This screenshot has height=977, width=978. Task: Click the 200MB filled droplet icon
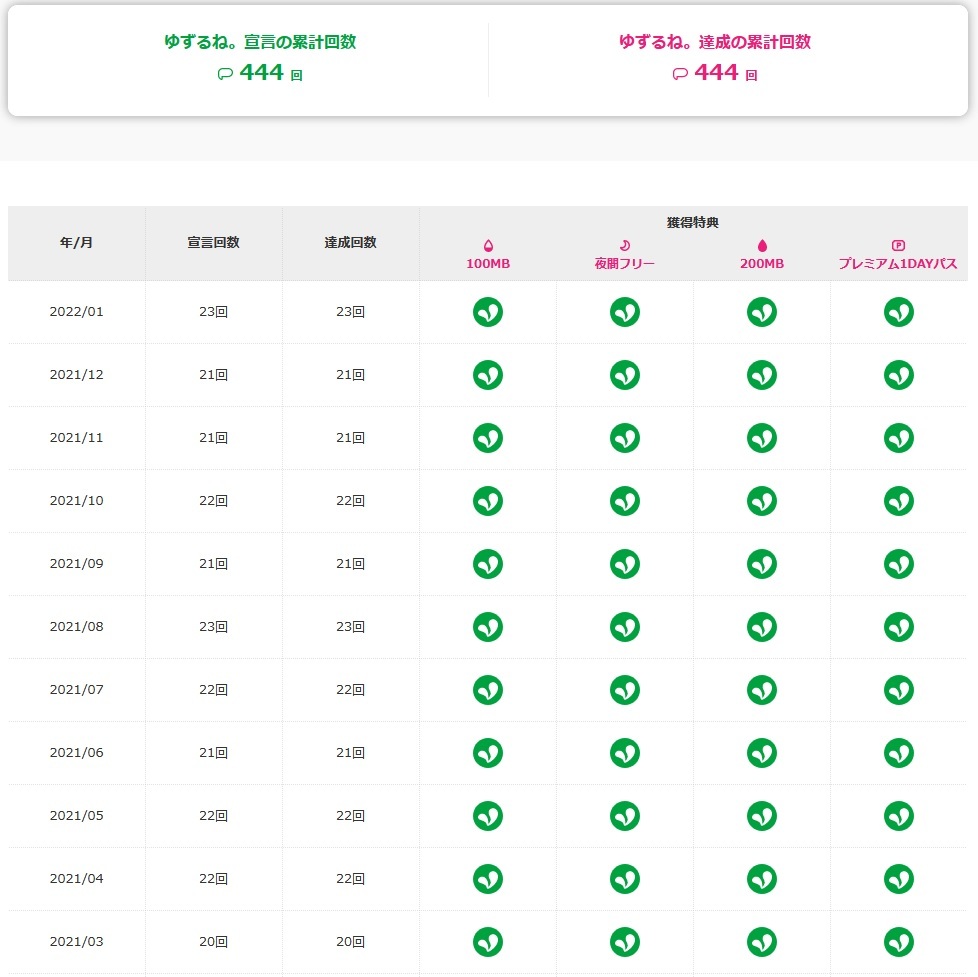point(762,245)
